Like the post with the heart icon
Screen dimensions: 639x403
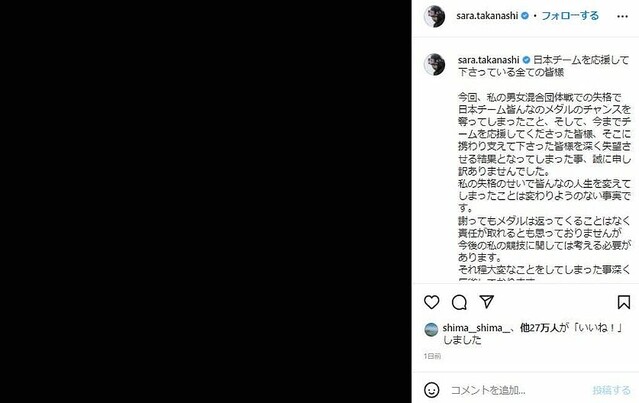click(432, 302)
